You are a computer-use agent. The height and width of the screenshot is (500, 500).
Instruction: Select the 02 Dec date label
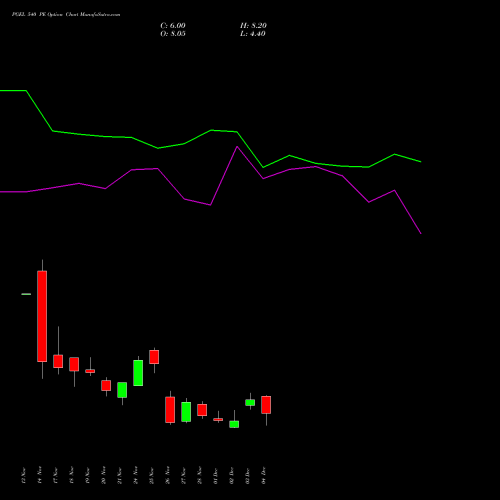click(232, 475)
